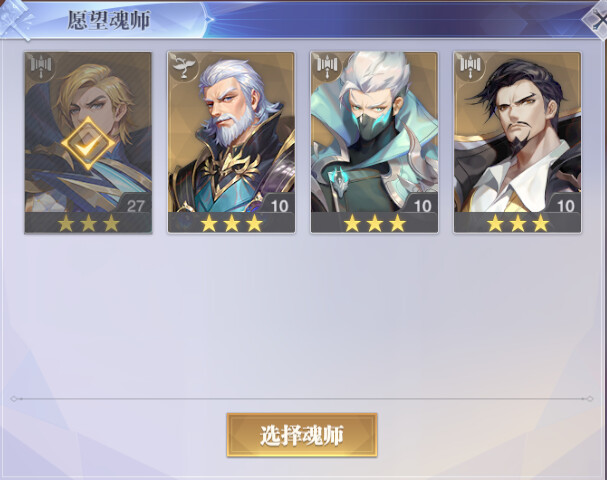The image size is (607, 480).
Task: Select the white-bearded elder soul master card
Action: click(x=231, y=142)
